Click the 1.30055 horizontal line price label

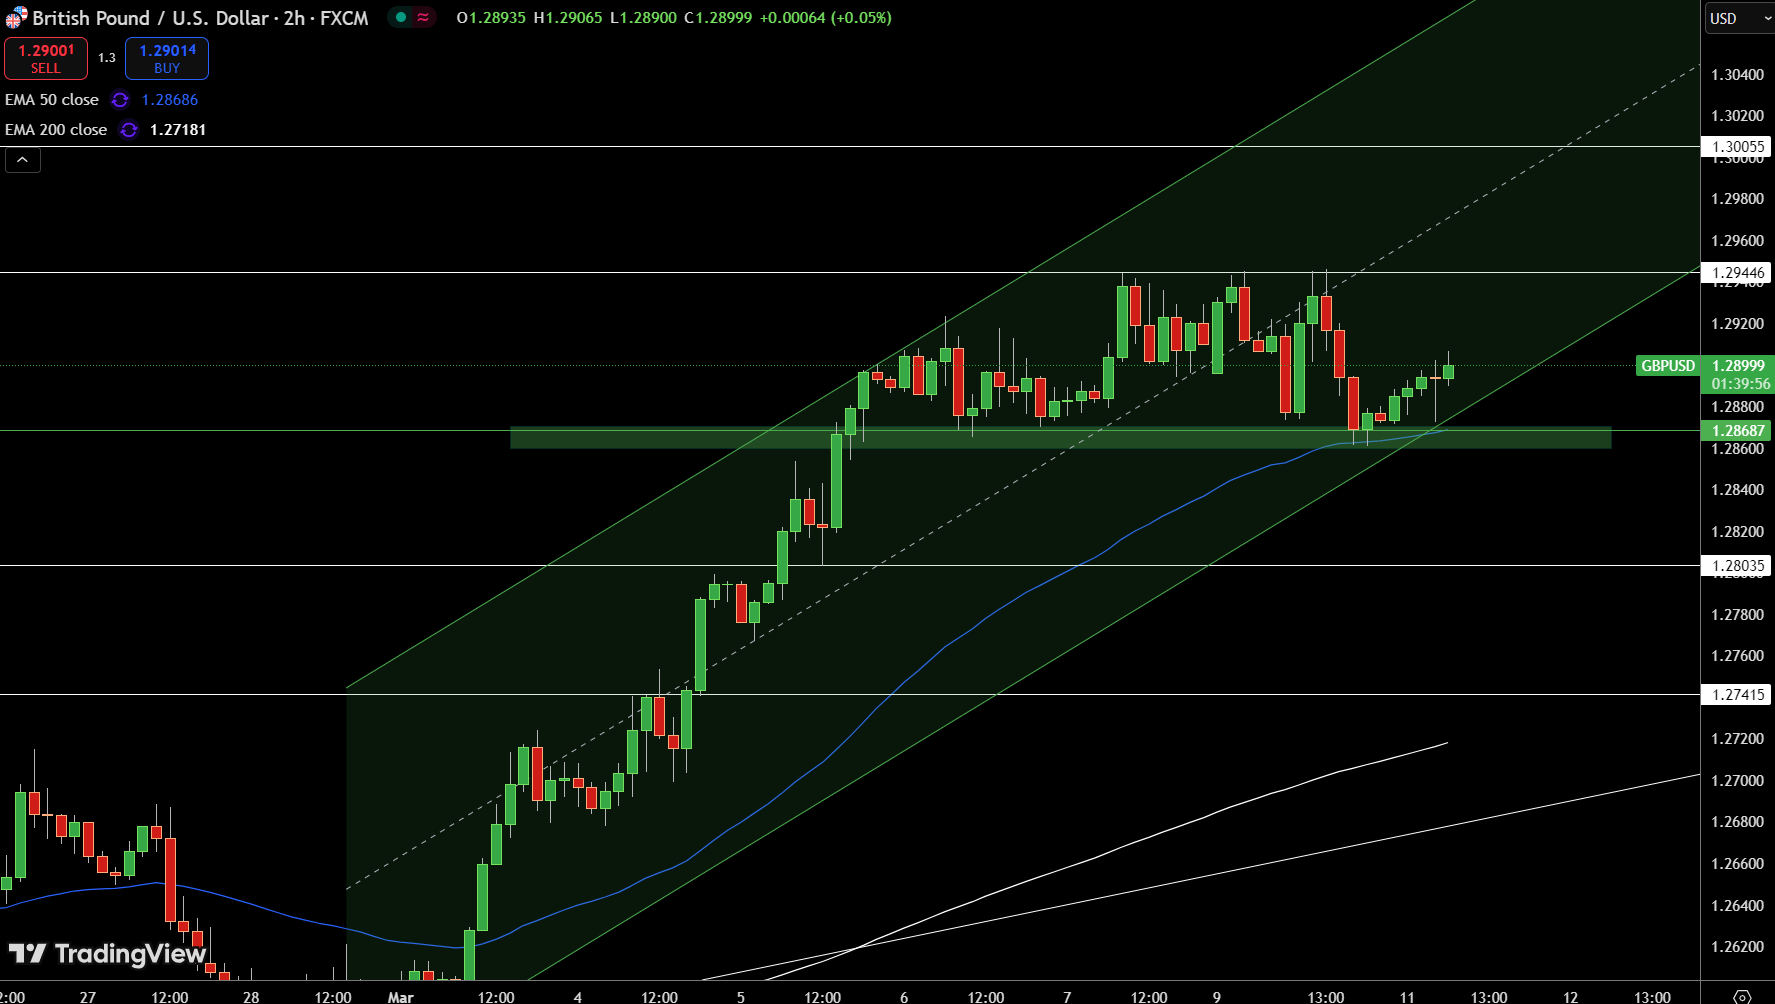[x=1737, y=147]
